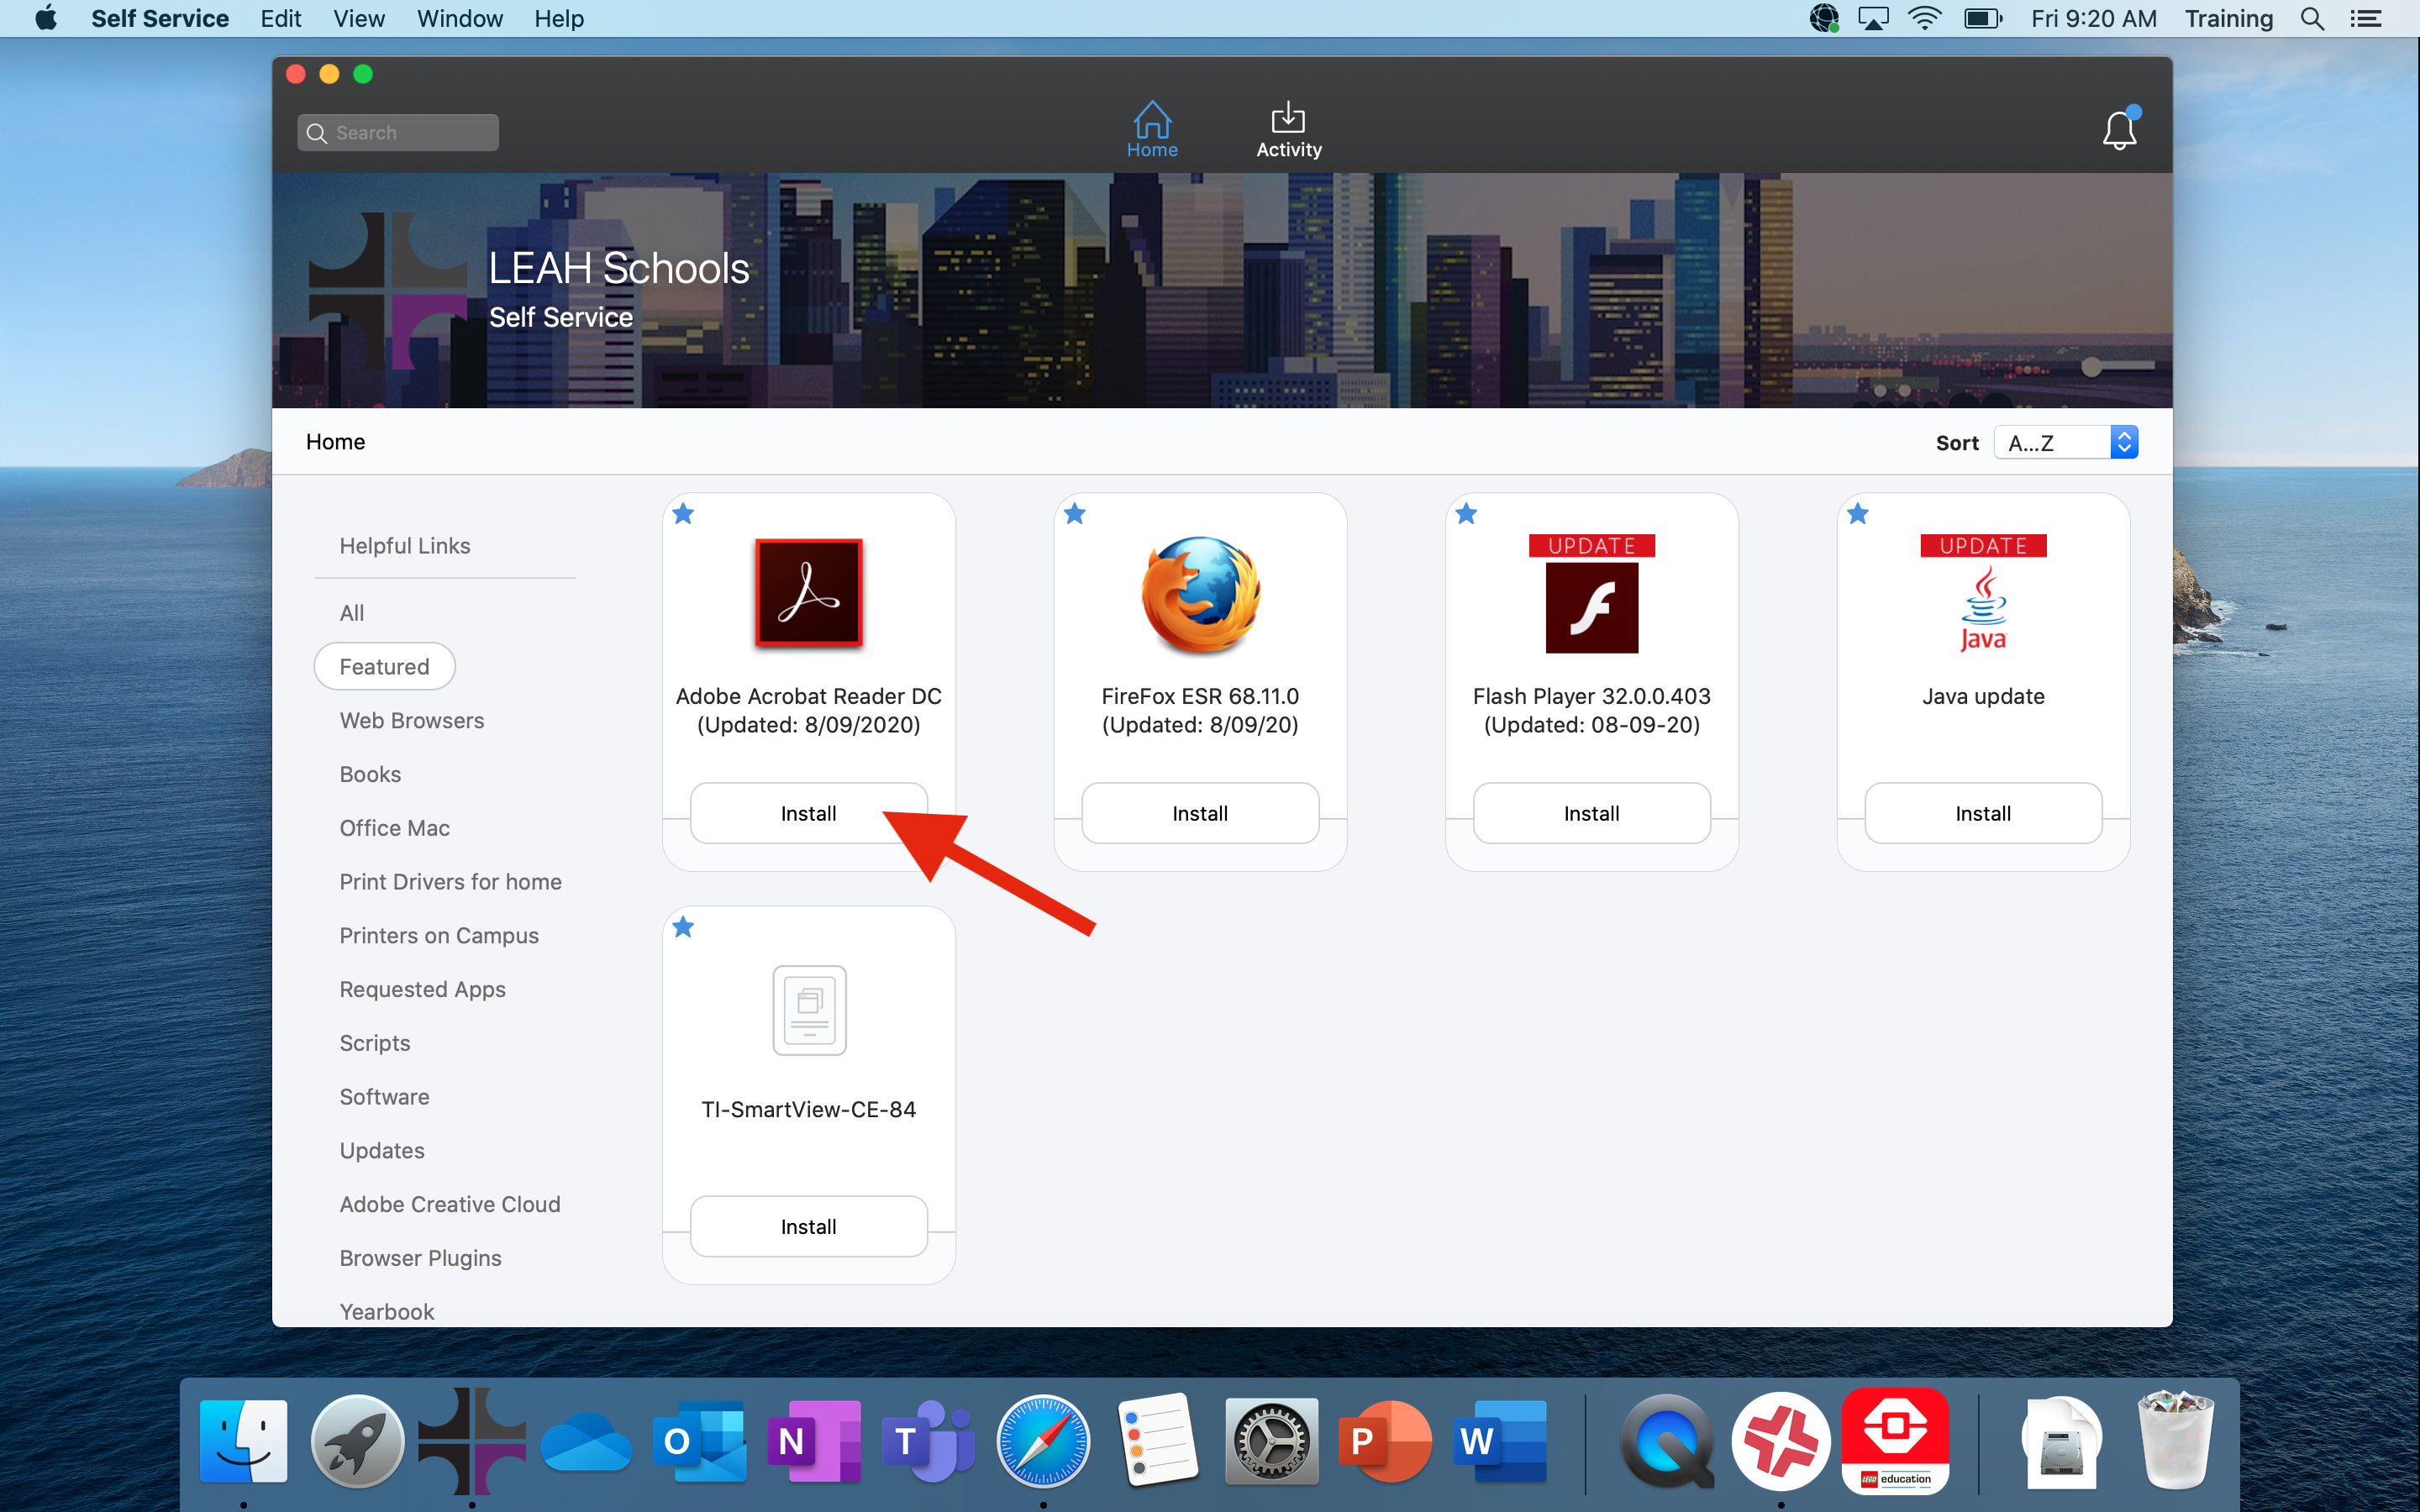Screen dimensions: 2420x1512
Task: Open the Edit menu
Action: (281, 18)
